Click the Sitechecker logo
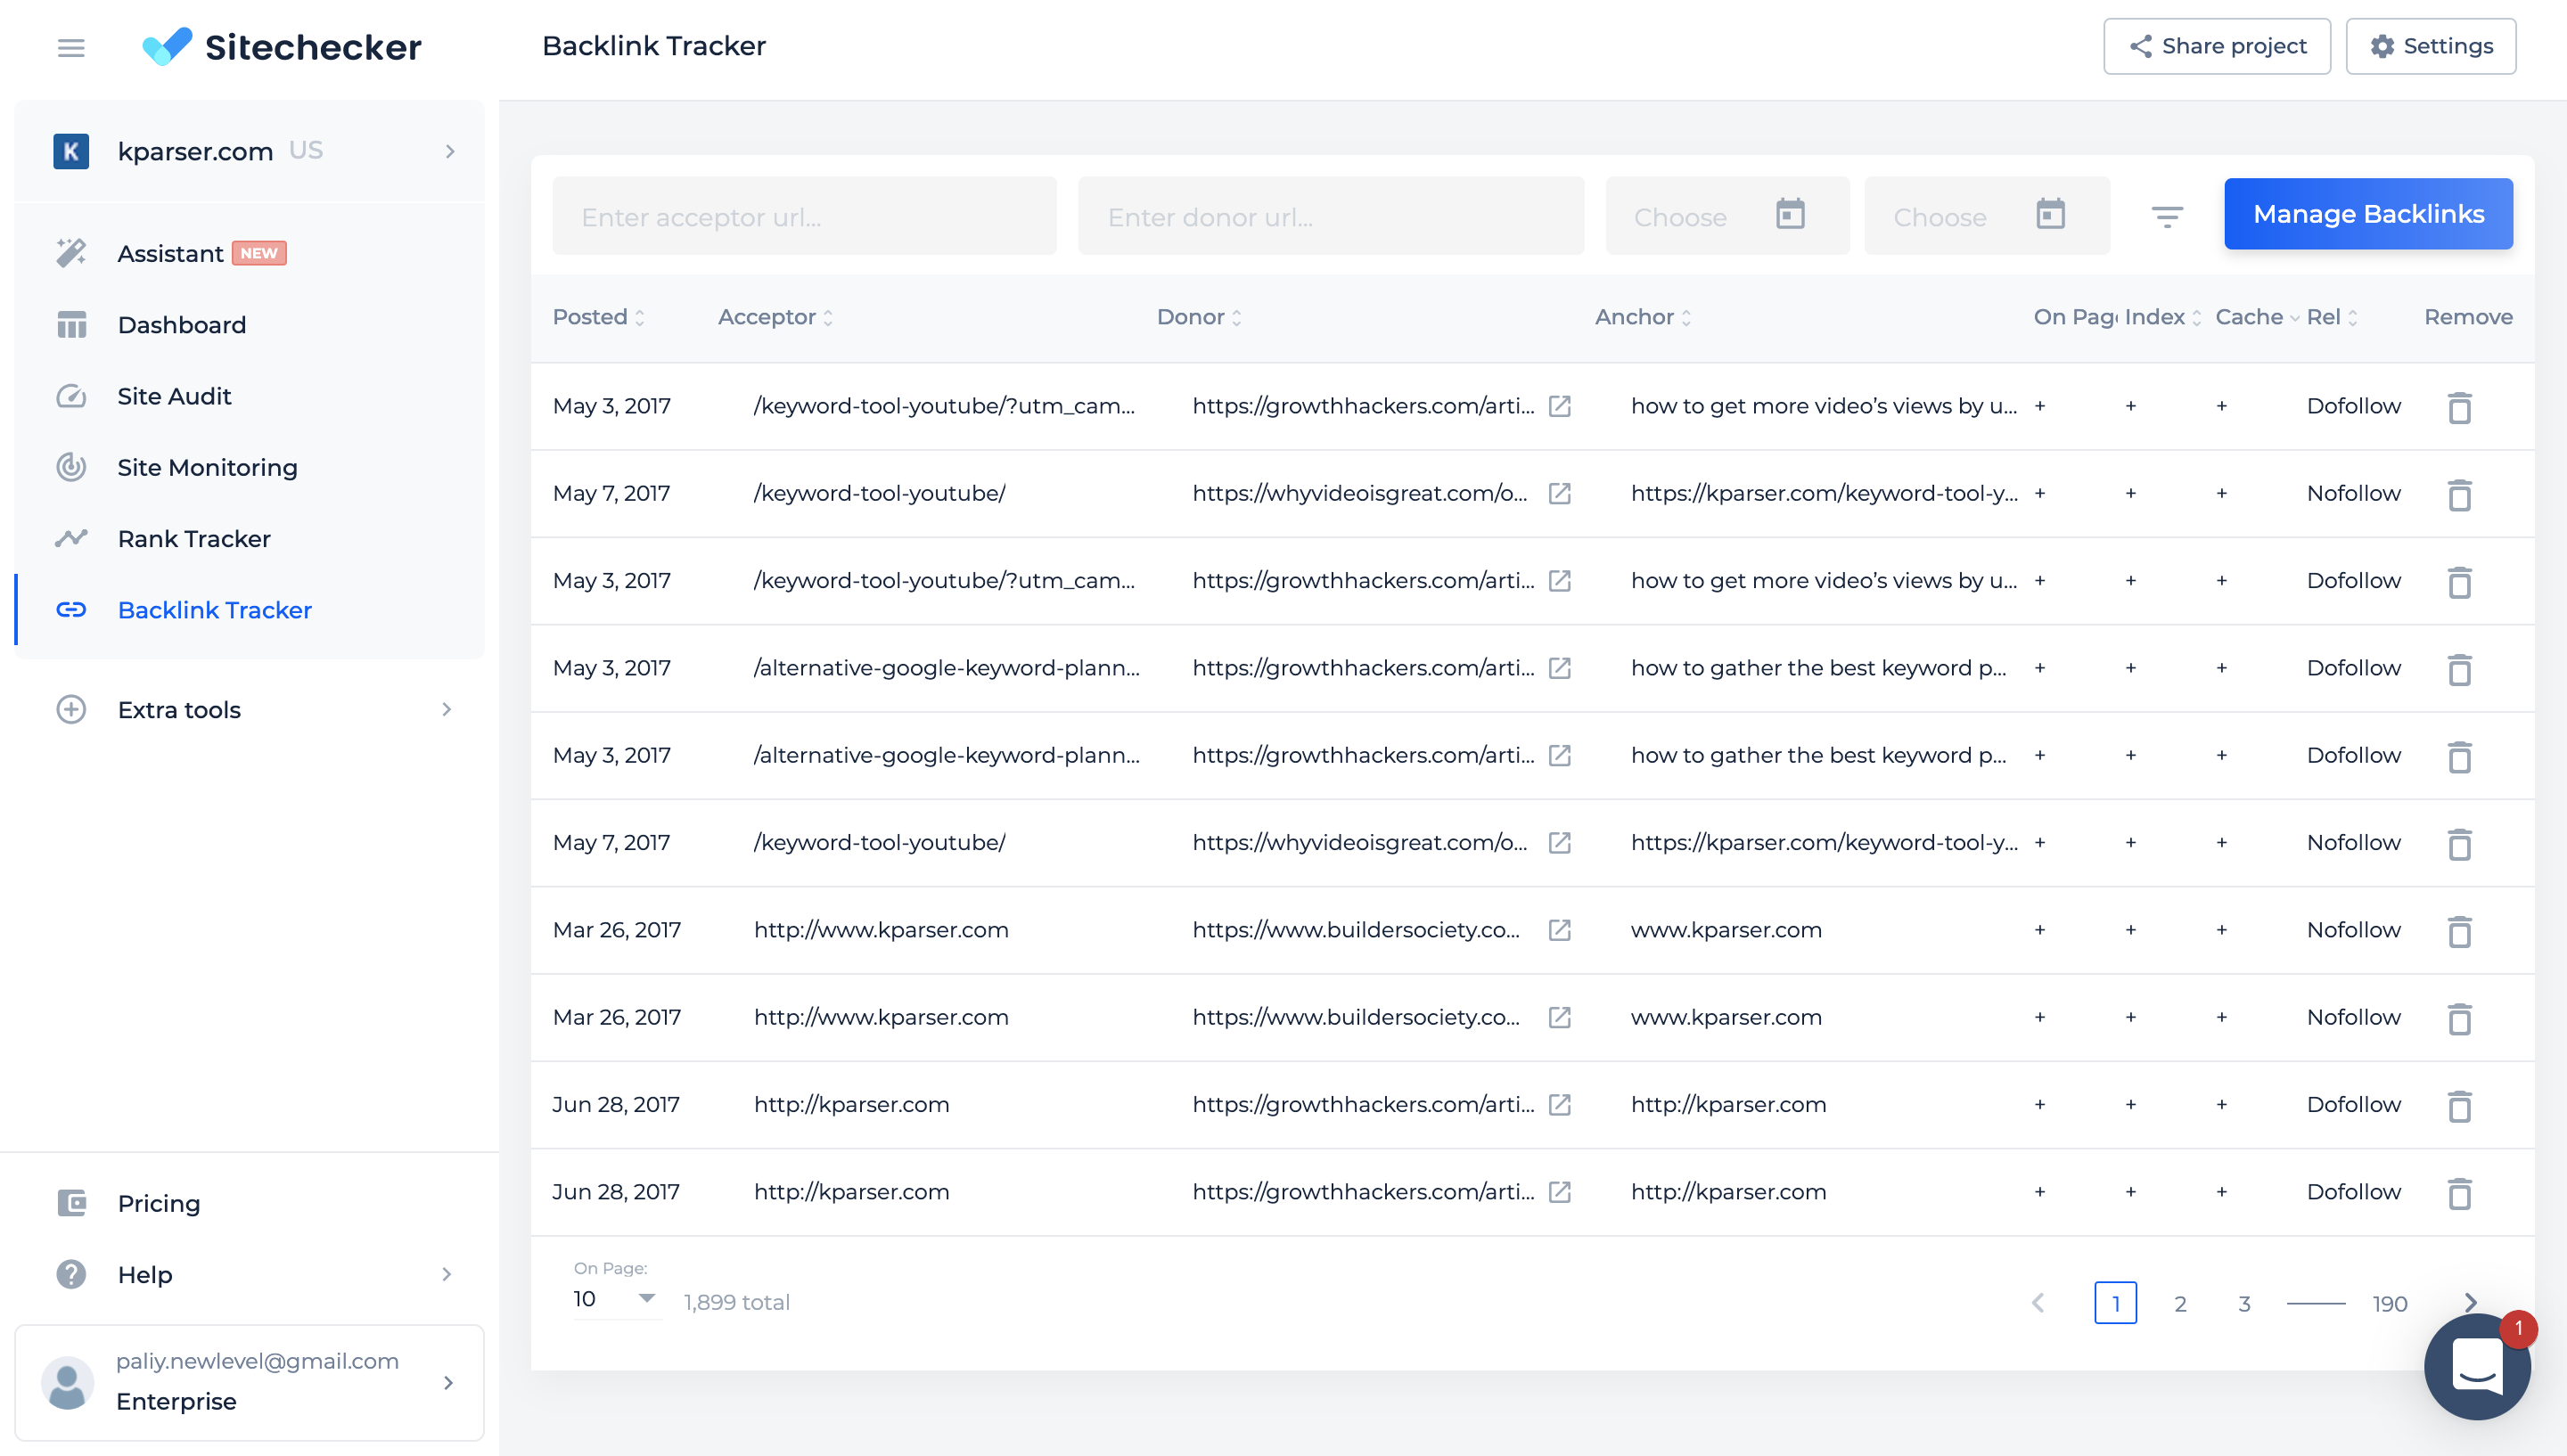This screenshot has height=1456, width=2567. point(281,47)
